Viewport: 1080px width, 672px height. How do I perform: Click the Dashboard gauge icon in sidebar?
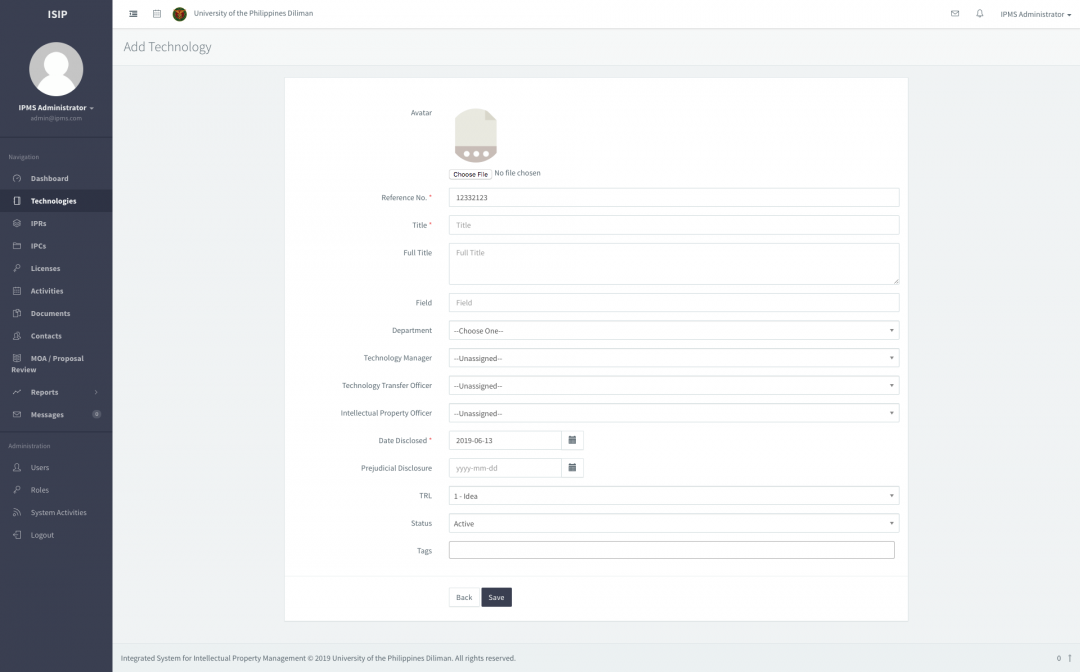tap(17, 178)
